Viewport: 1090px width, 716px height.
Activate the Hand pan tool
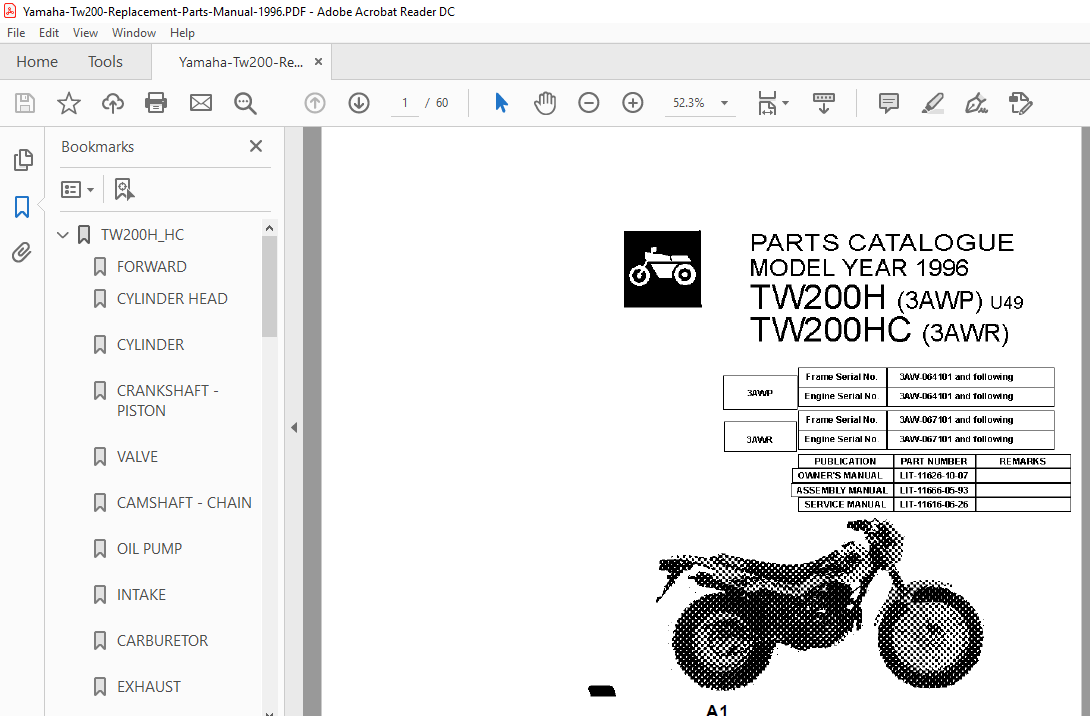coord(545,103)
